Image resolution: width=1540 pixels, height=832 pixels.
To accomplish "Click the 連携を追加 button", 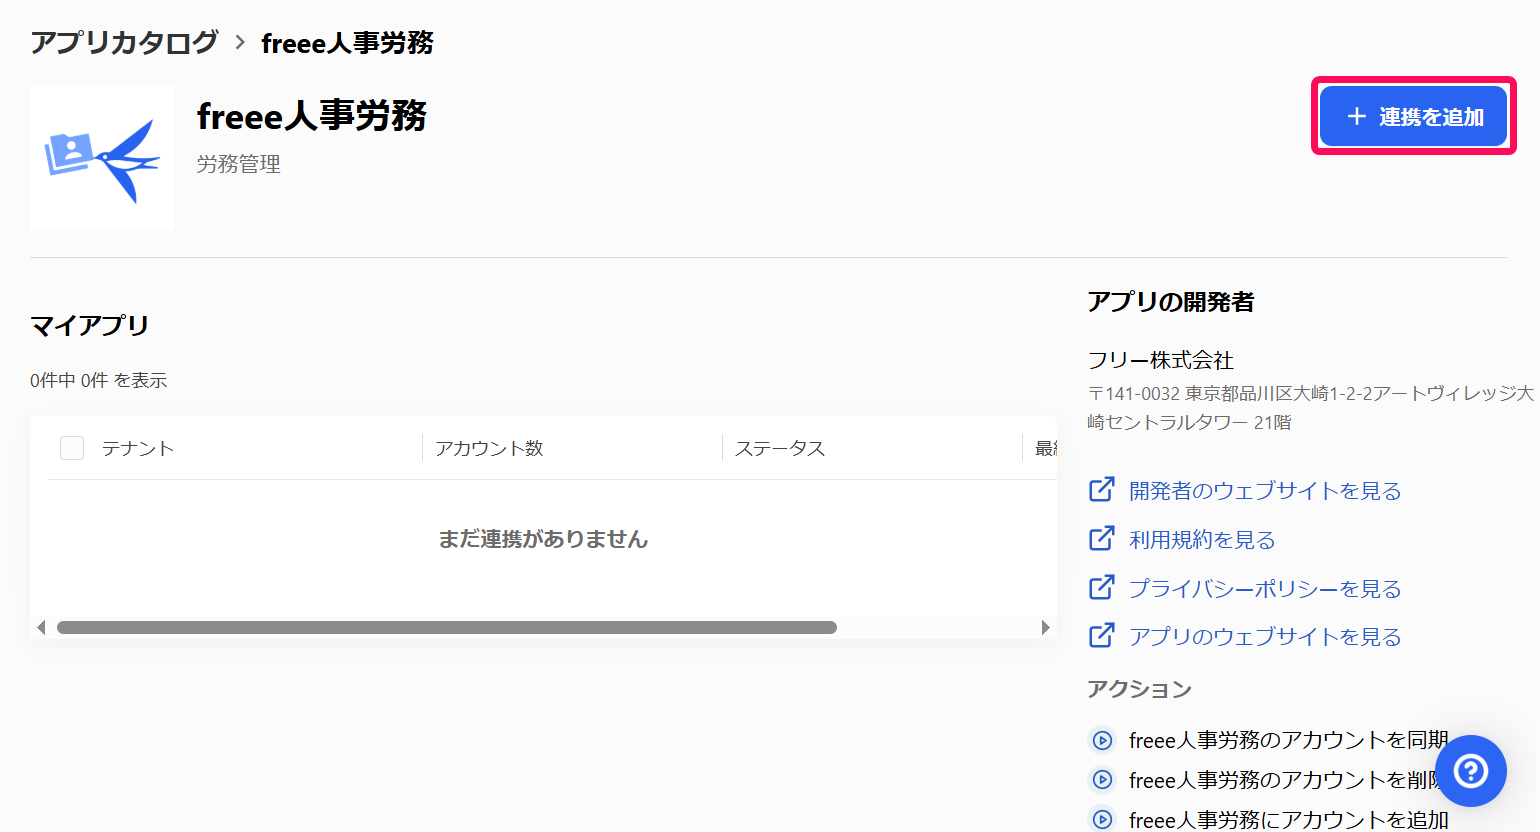I will (1413, 116).
